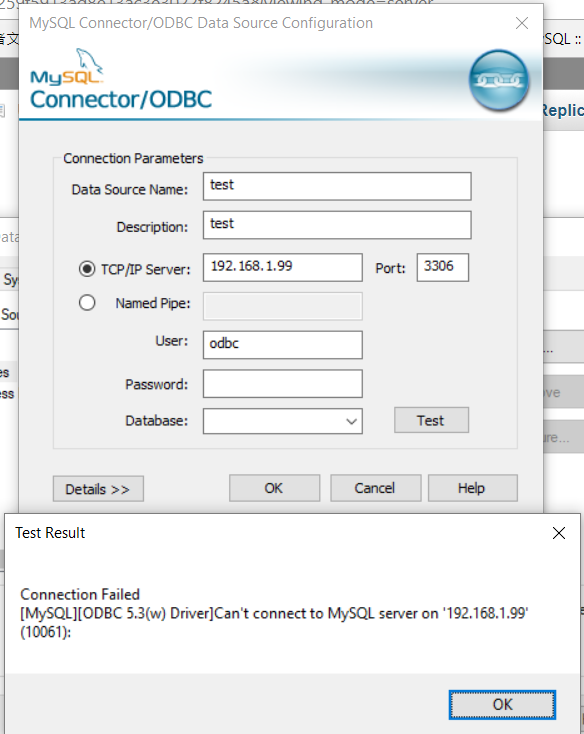The width and height of the screenshot is (584, 734).
Task: Select the TCP/IP Server radio button
Action: [x=87, y=269]
